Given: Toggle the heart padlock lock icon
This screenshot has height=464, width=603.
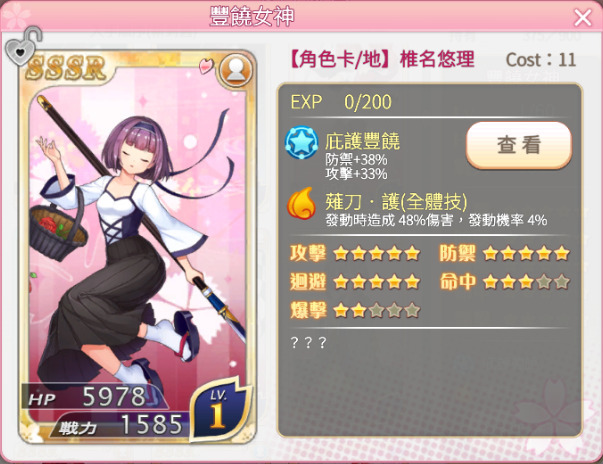Looking at the screenshot, I should (x=23, y=46).
